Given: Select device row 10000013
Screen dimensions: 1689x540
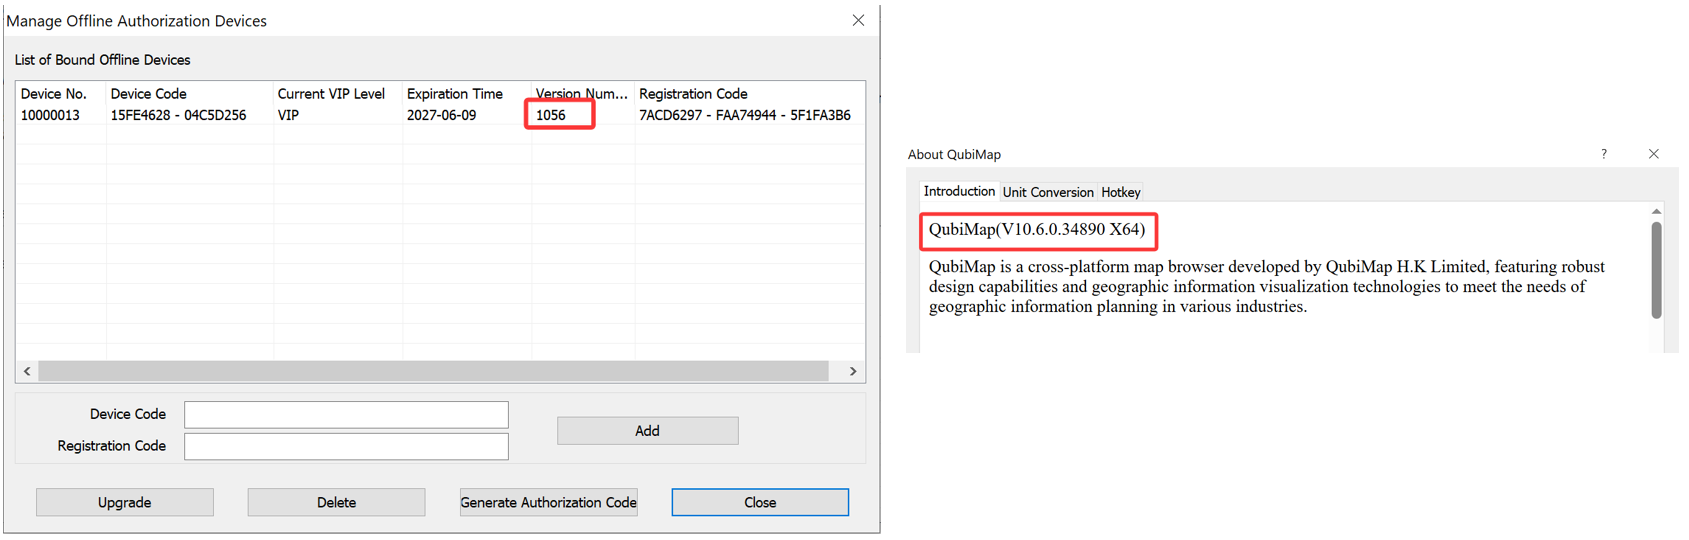Looking at the screenshot, I should pyautogui.click(x=440, y=115).
